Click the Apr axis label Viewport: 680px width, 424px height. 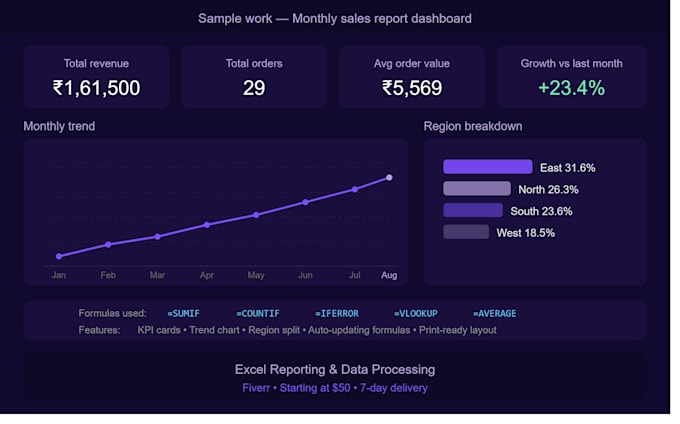click(x=207, y=275)
